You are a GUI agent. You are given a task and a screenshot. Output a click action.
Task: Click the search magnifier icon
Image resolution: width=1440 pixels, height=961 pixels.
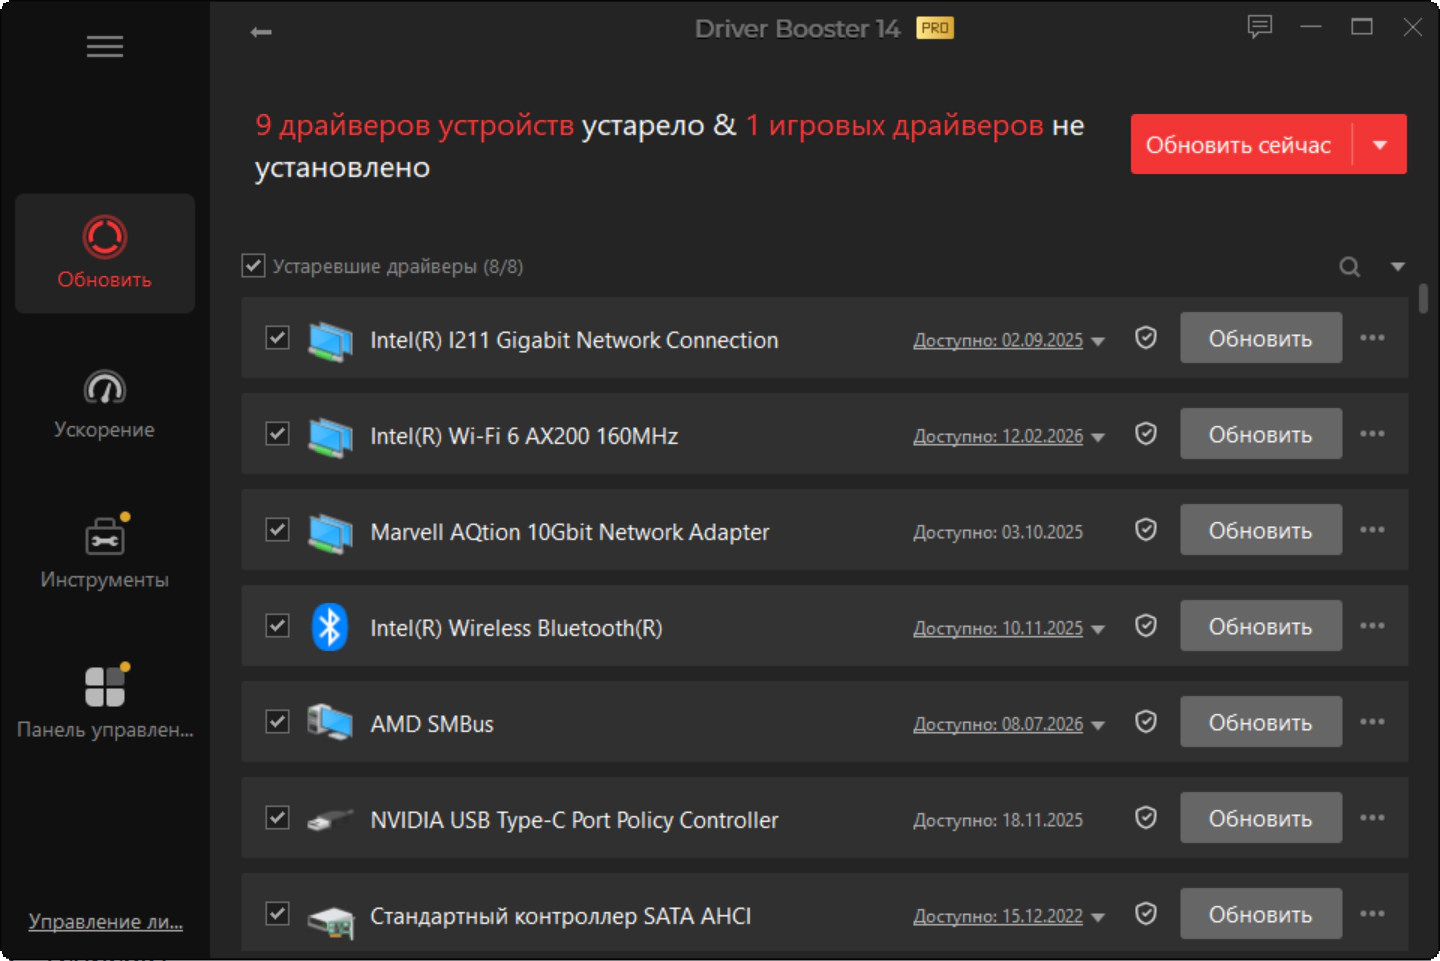(x=1350, y=267)
